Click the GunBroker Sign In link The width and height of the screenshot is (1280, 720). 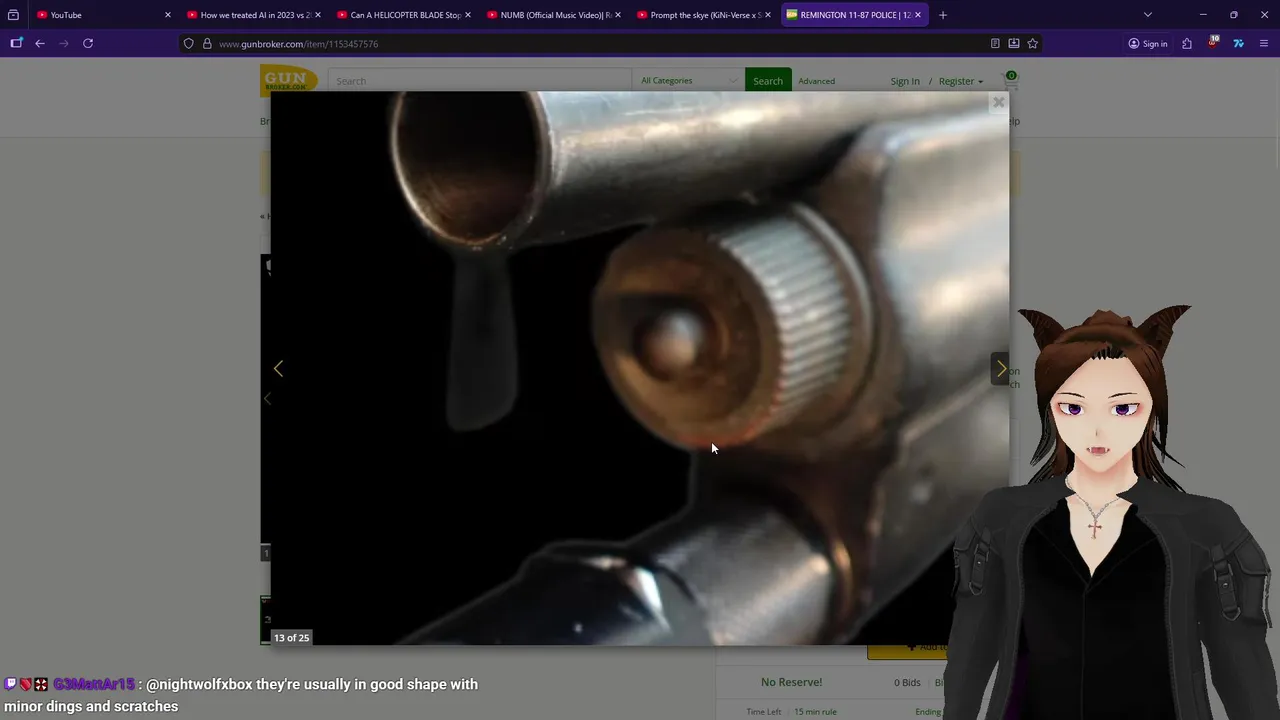click(x=905, y=81)
